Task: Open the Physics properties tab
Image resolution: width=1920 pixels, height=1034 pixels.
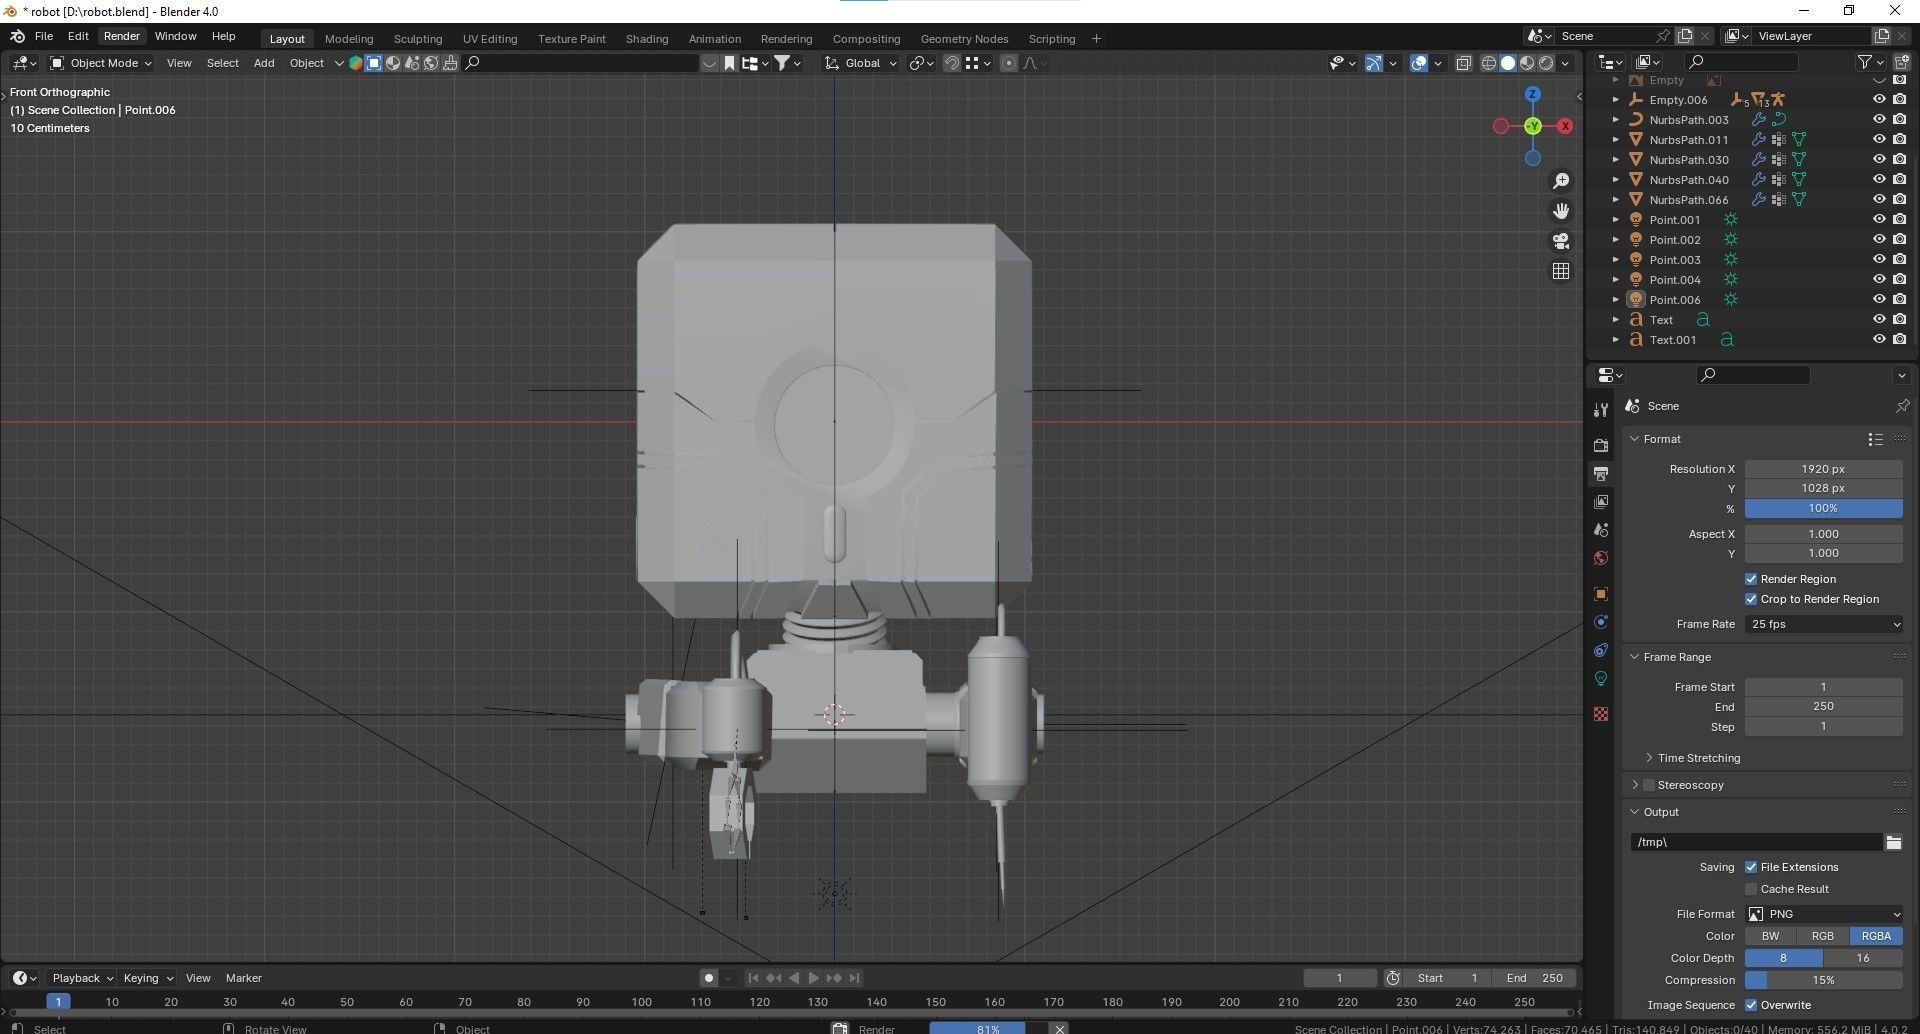Action: [x=1601, y=621]
